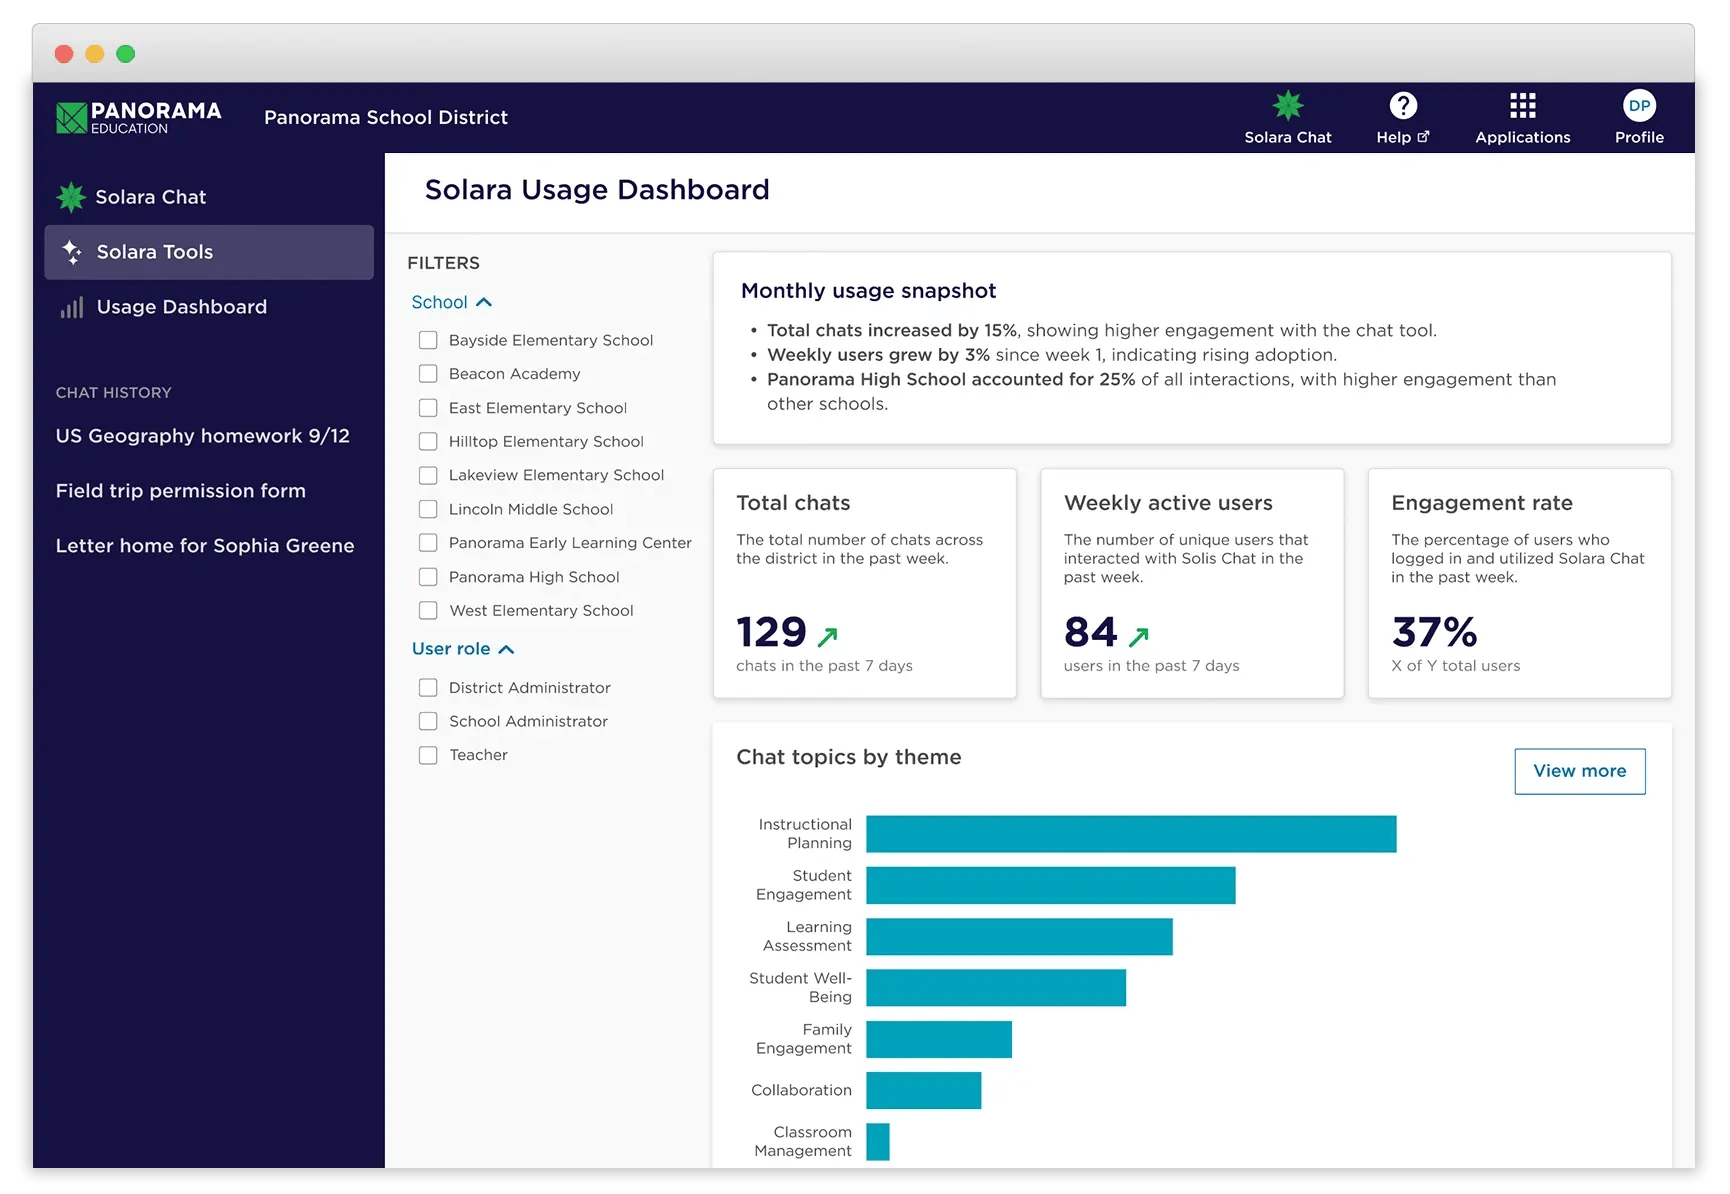The image size is (1730, 1194).
Task: Check East Elementary School filter
Action: point(428,408)
